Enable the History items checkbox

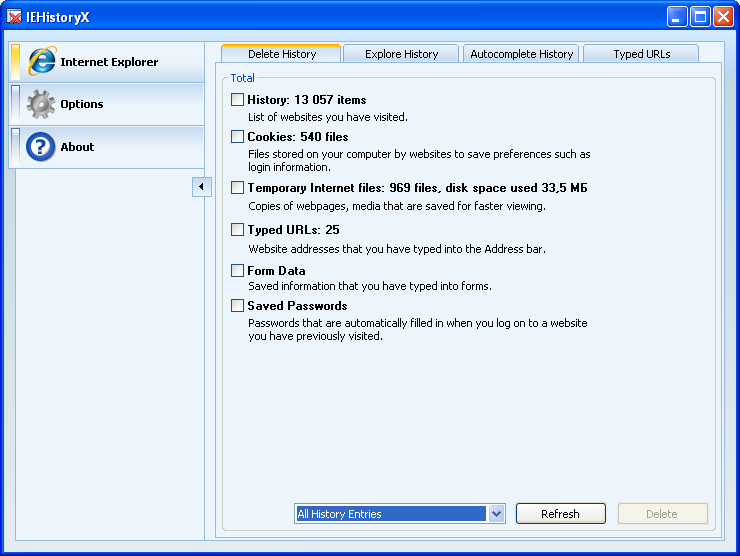237,100
